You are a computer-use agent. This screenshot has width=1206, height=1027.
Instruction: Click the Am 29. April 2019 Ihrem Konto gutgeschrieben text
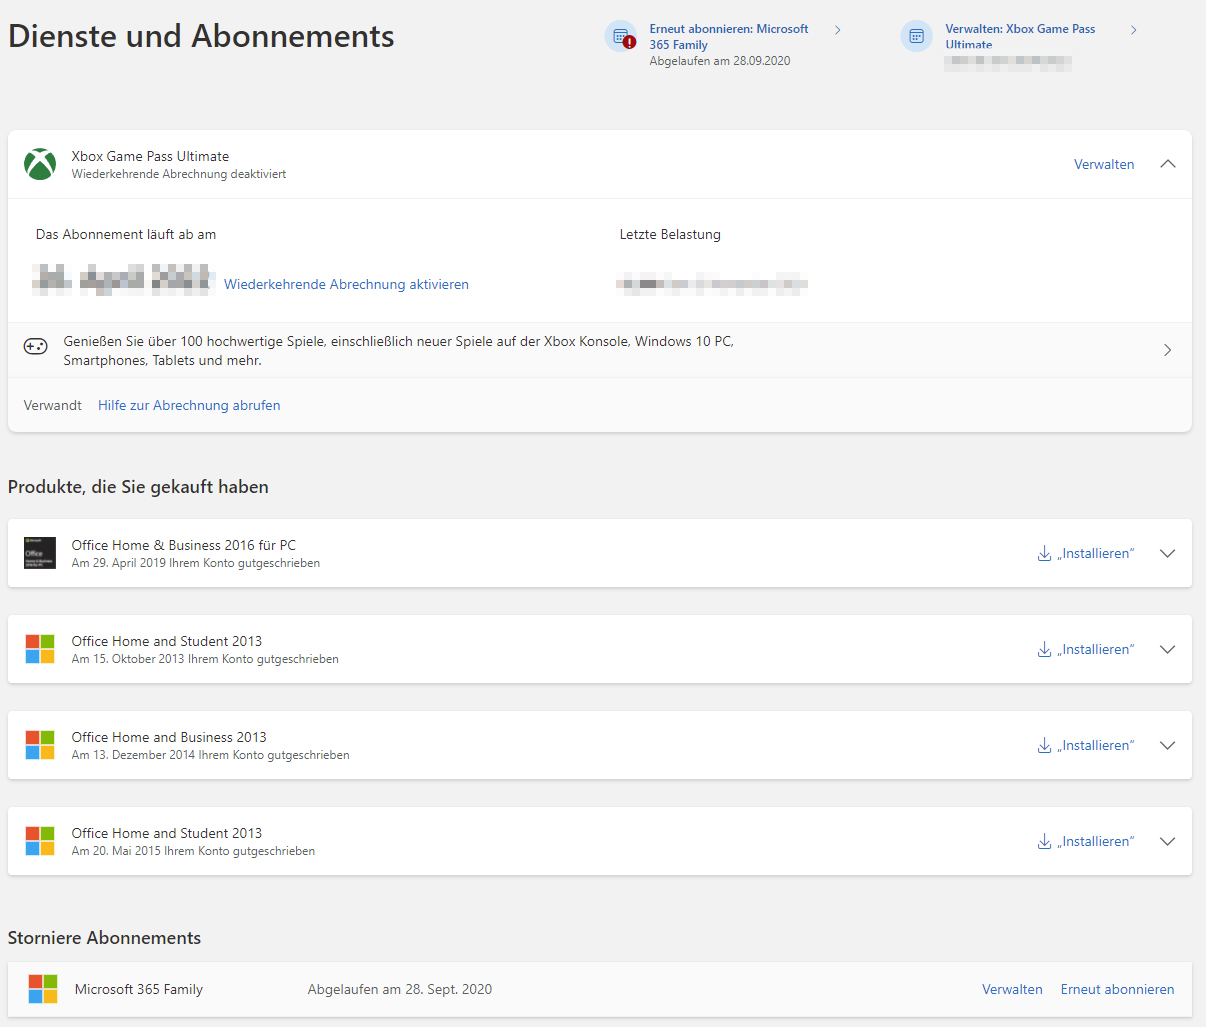196,563
